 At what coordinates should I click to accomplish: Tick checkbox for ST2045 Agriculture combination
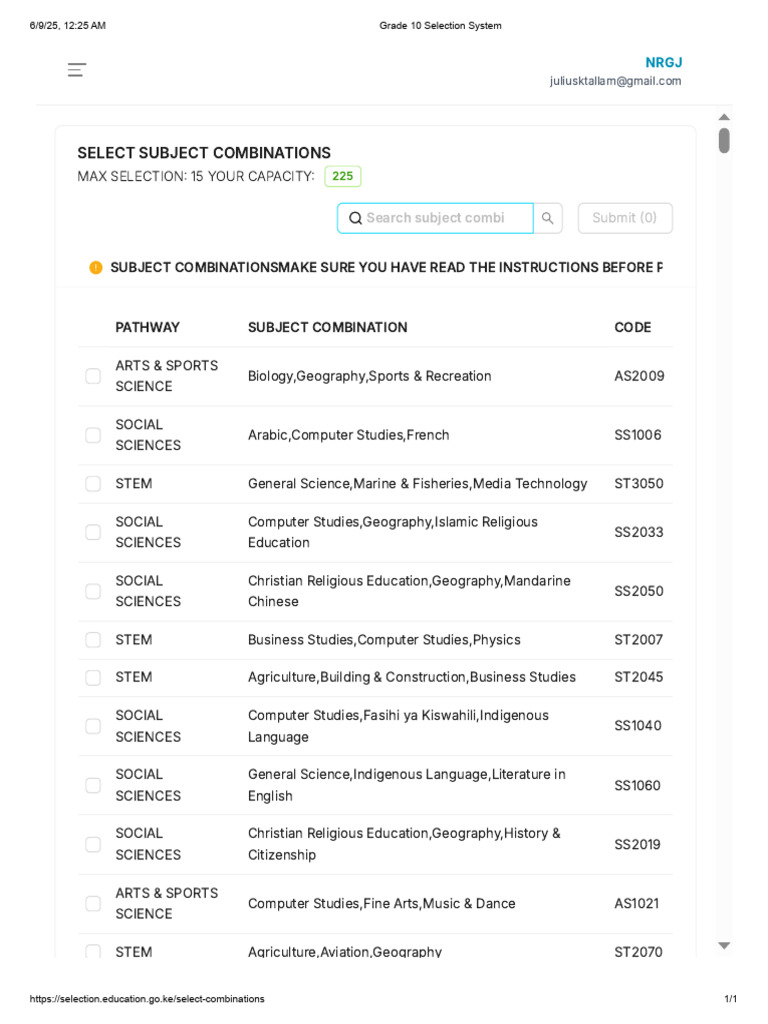point(93,677)
